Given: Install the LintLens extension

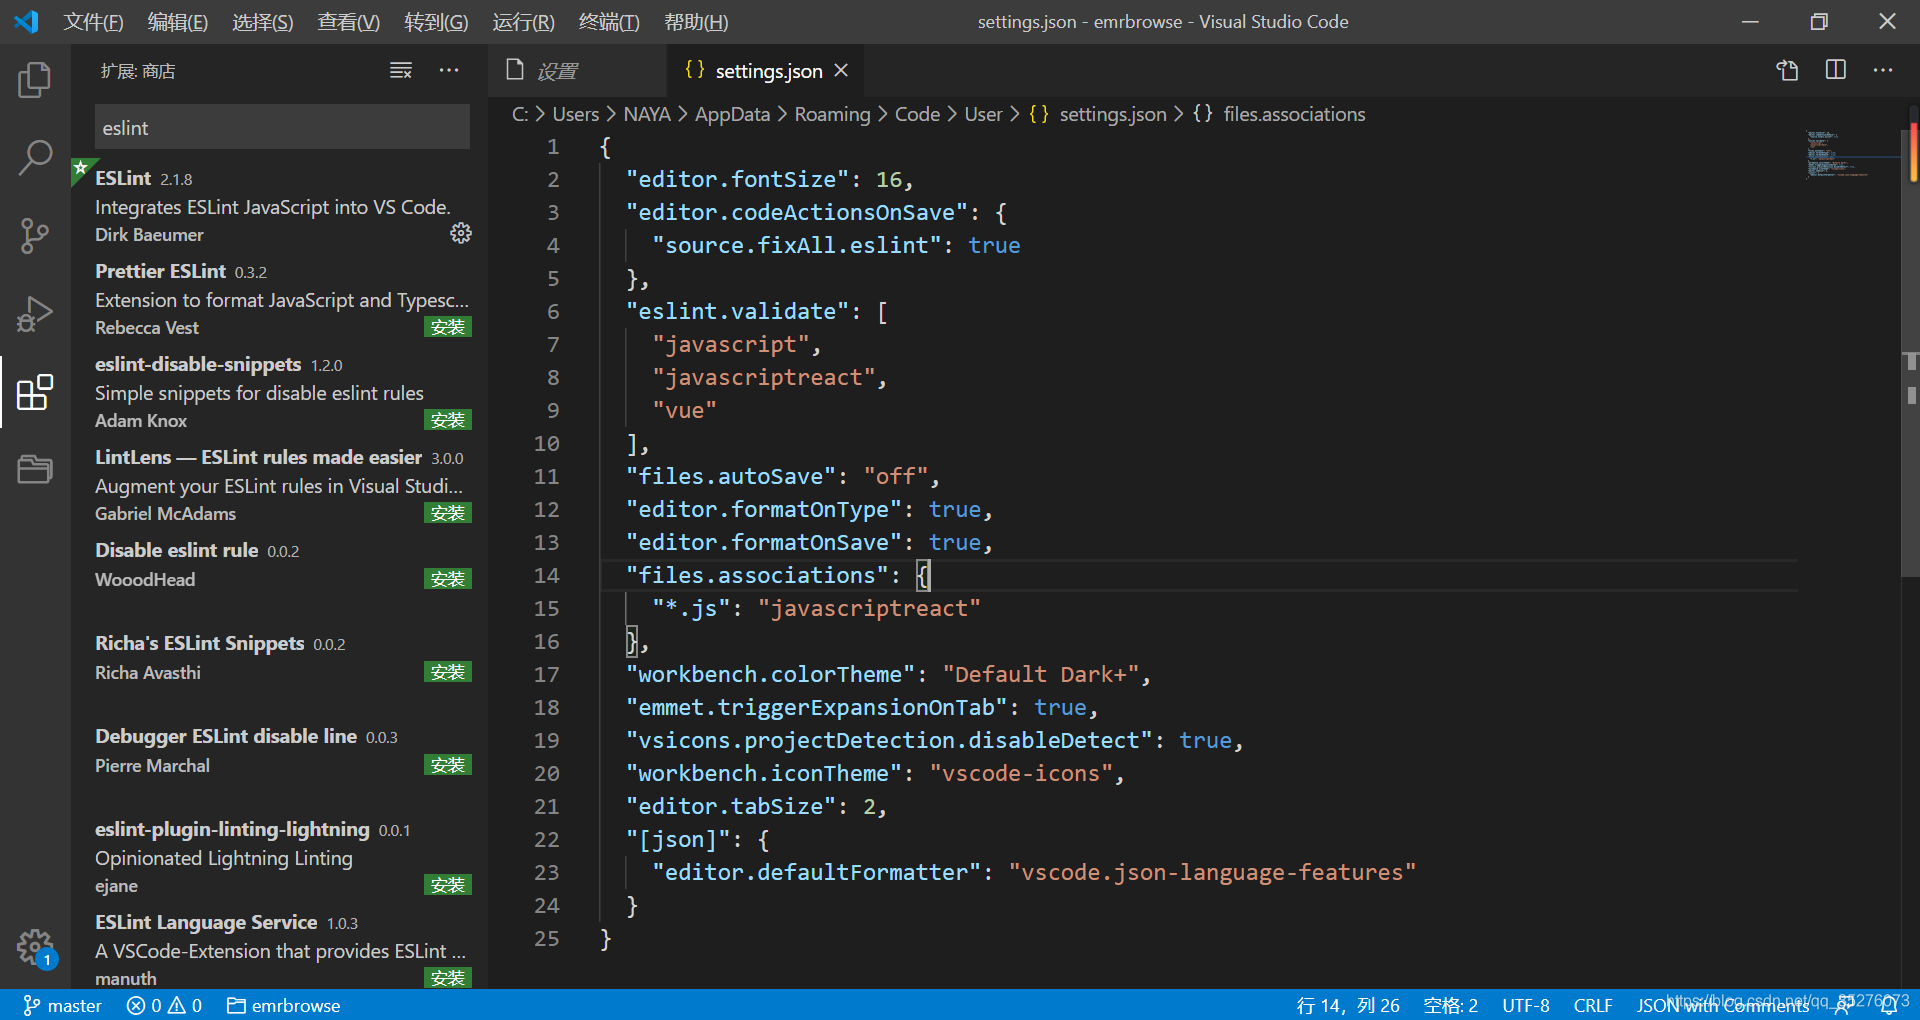Looking at the screenshot, I should [448, 513].
